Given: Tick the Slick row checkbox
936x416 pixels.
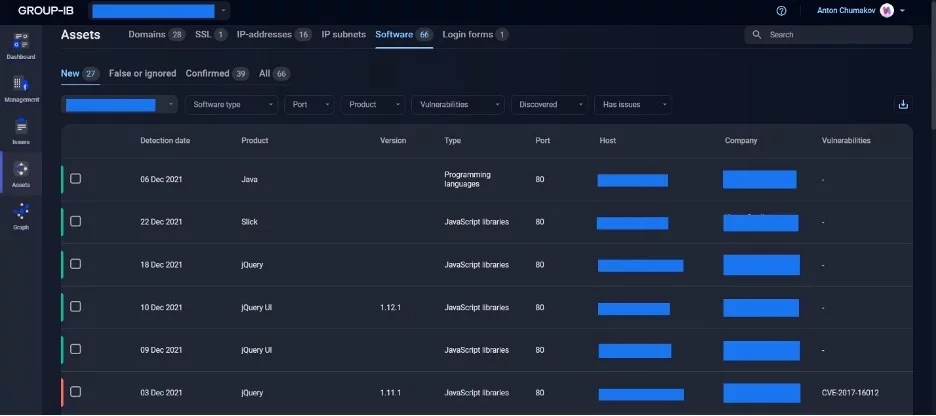Looking at the screenshot, I should click(75, 222).
